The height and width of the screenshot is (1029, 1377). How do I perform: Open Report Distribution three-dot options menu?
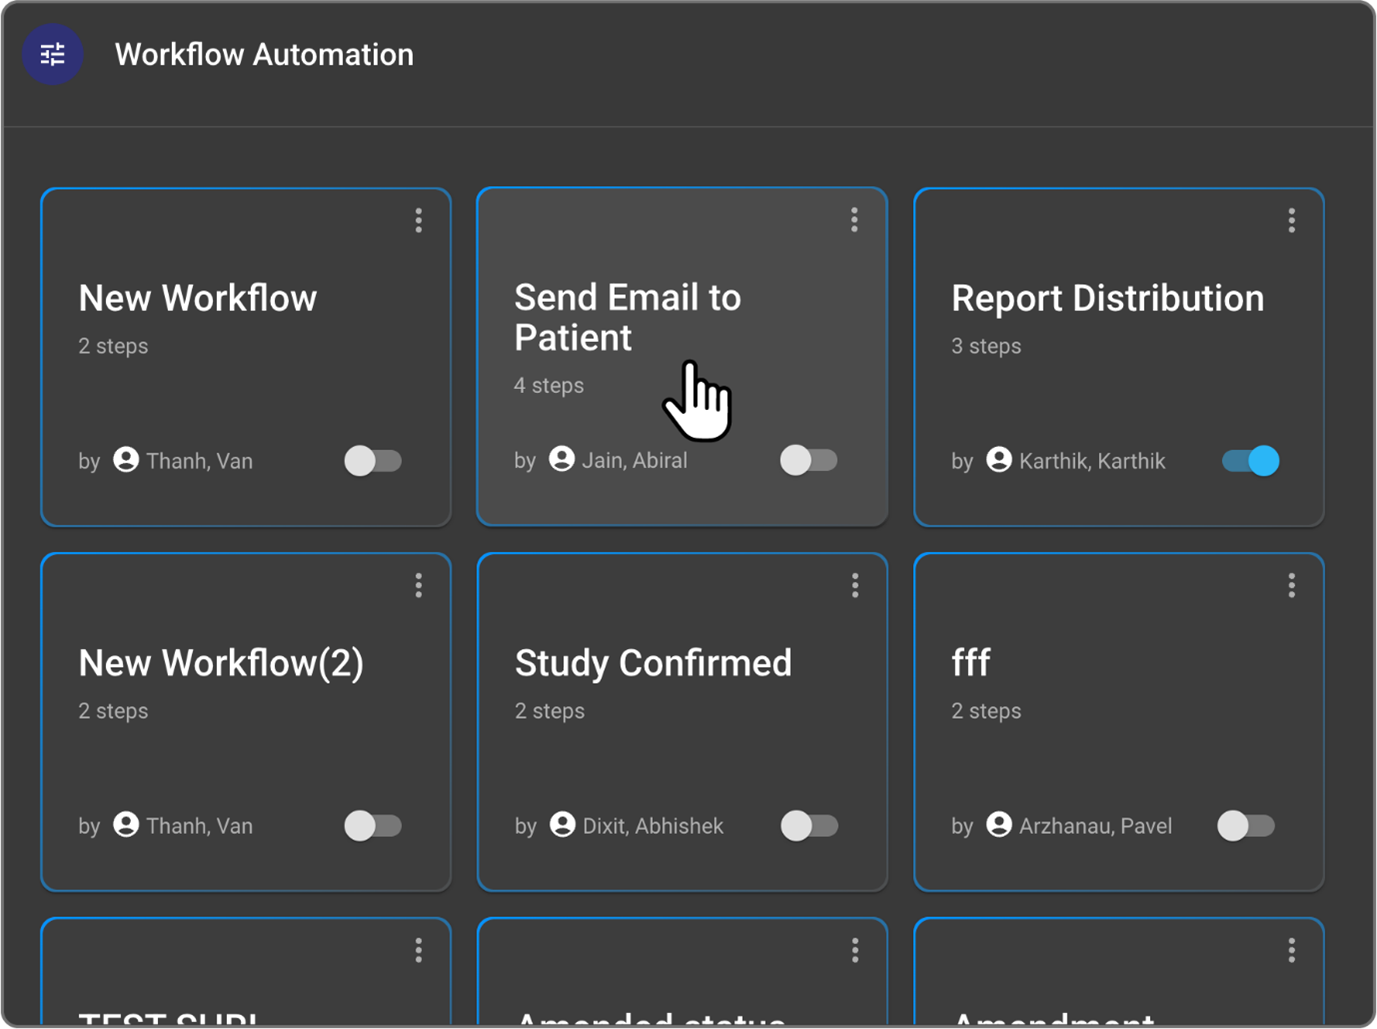click(x=1291, y=220)
